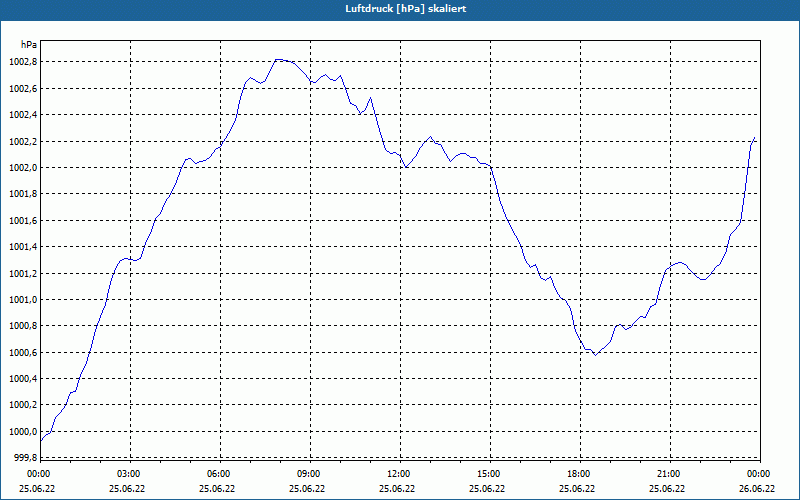800x500 pixels.
Task: Click the "25.06.22" date under 09:00
Action: (x=307, y=489)
